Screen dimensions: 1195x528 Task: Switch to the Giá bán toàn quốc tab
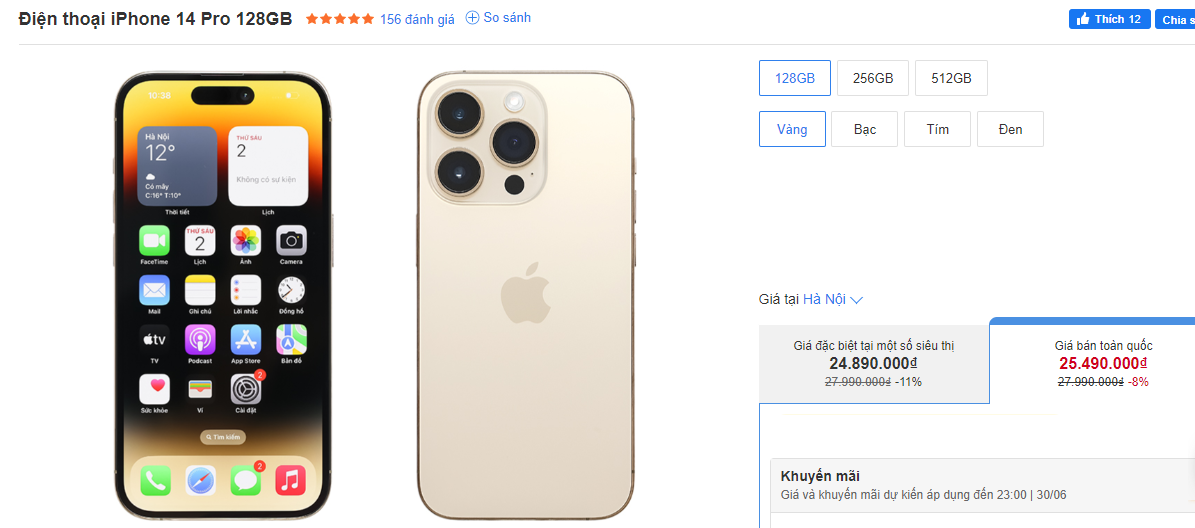tap(1103, 363)
